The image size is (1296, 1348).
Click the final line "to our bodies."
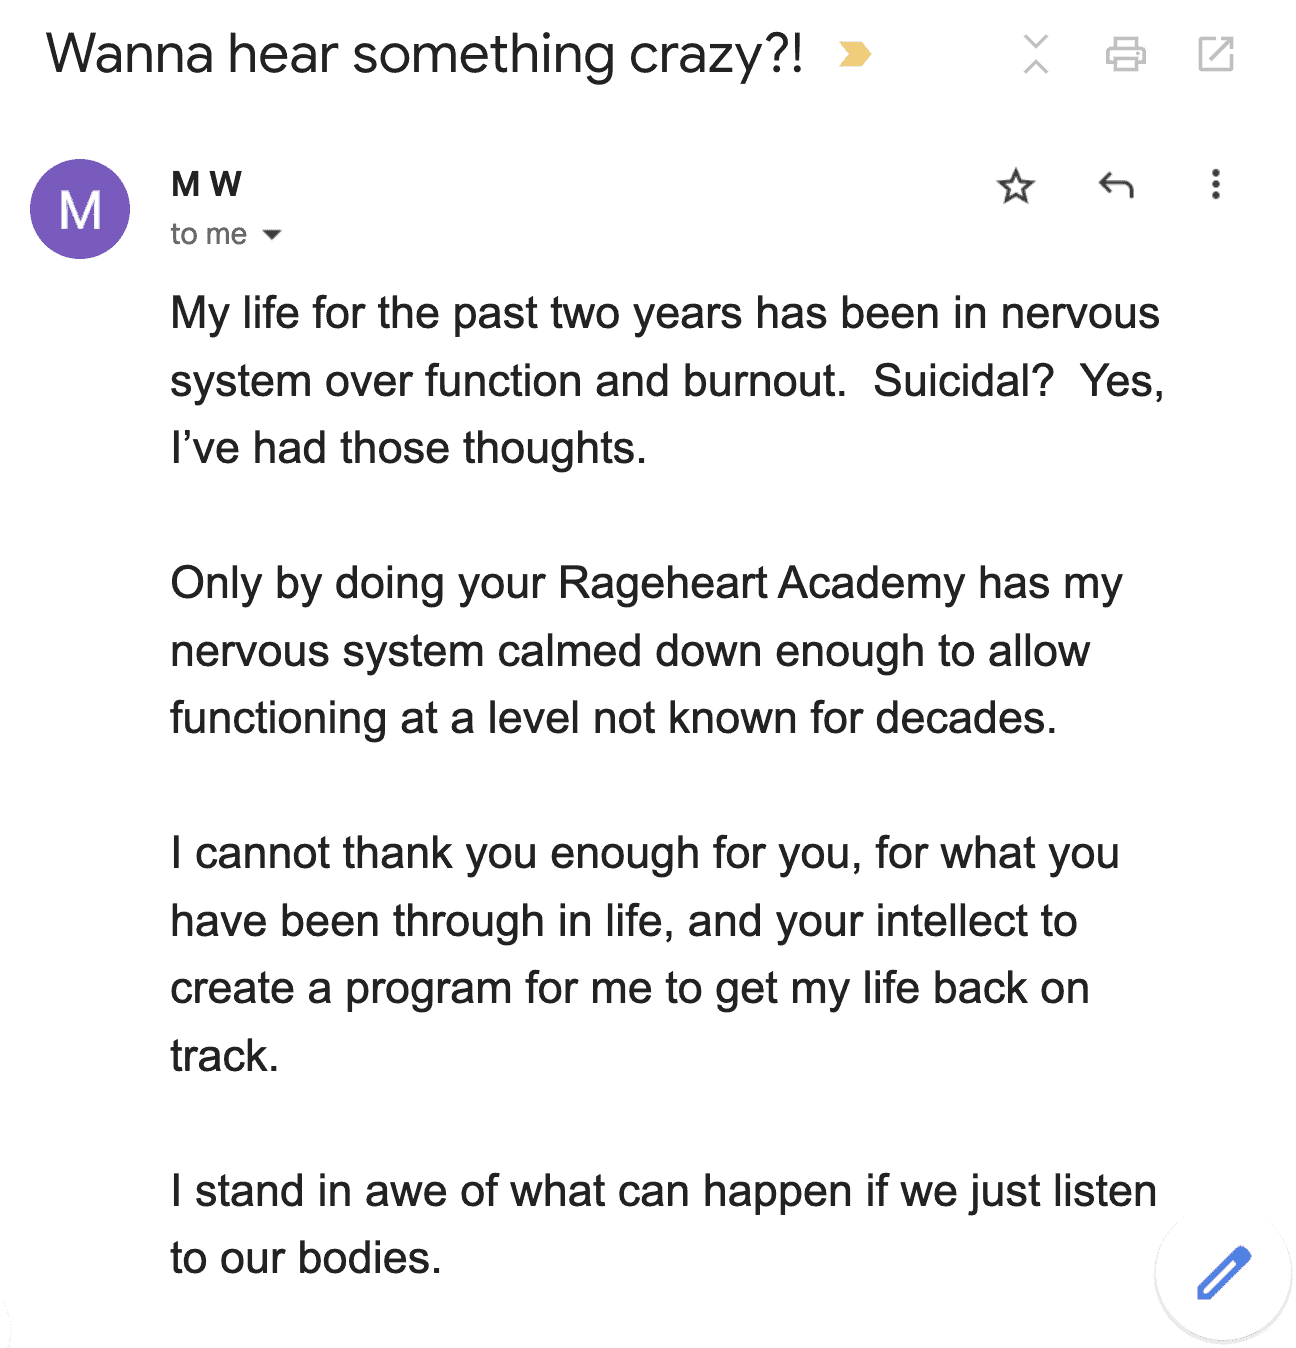point(305,1258)
